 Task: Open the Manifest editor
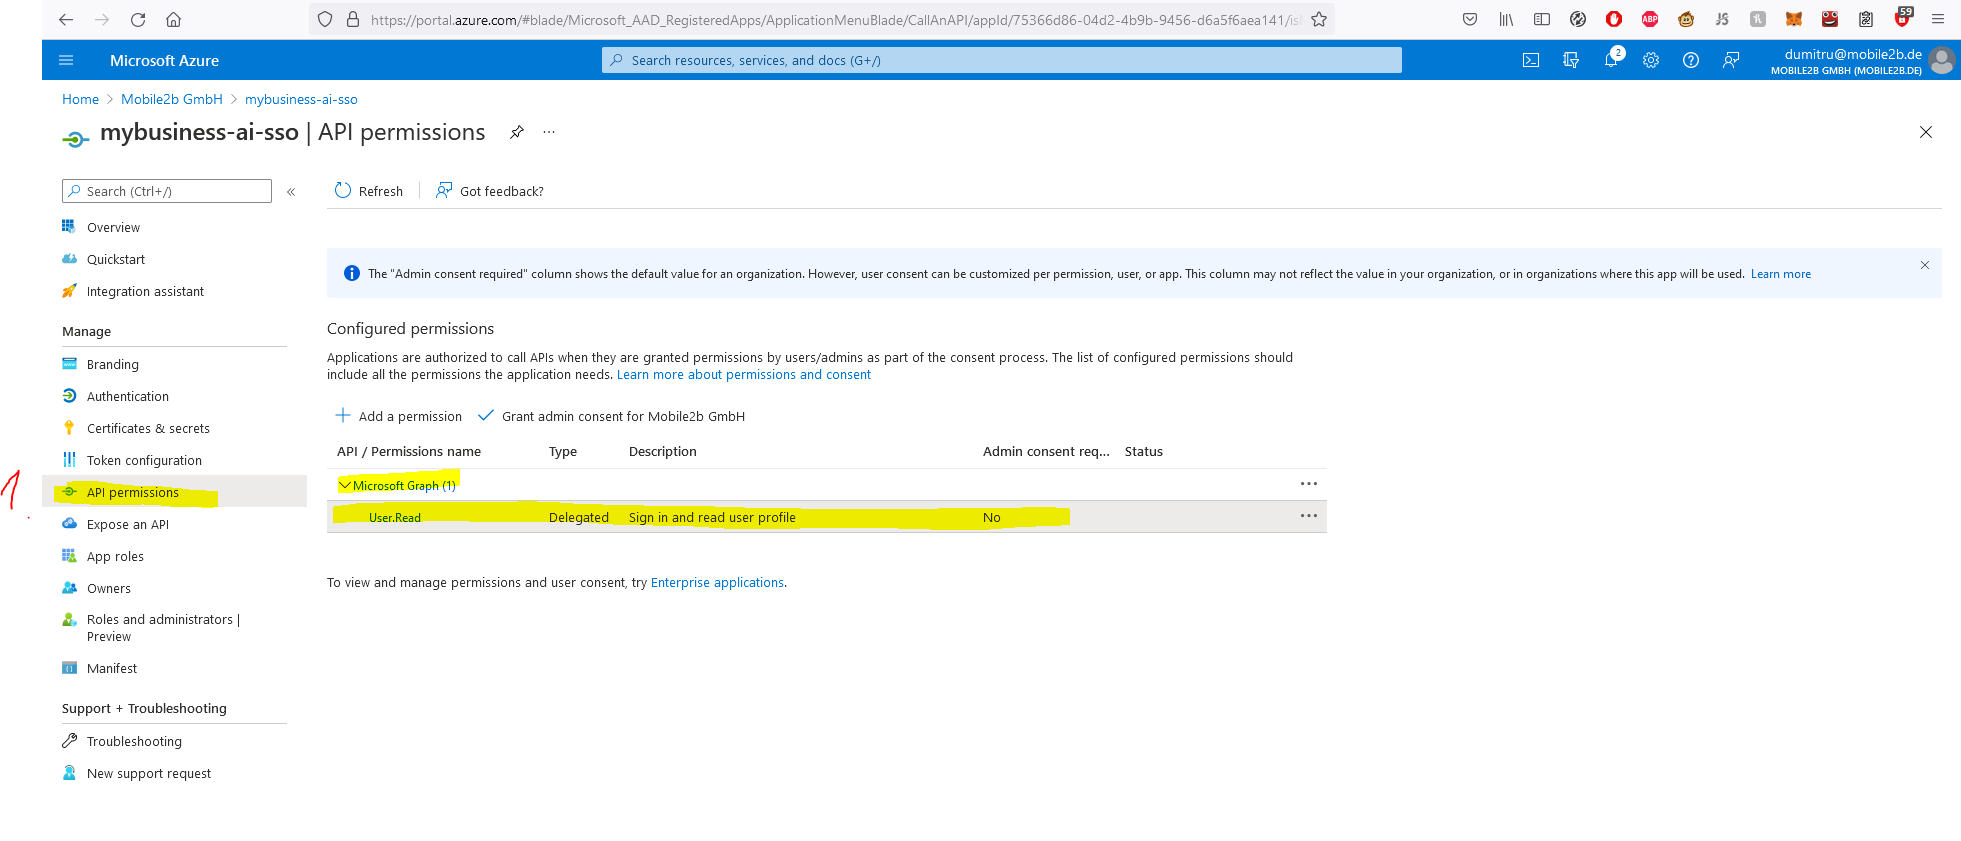pyautogui.click(x=112, y=668)
